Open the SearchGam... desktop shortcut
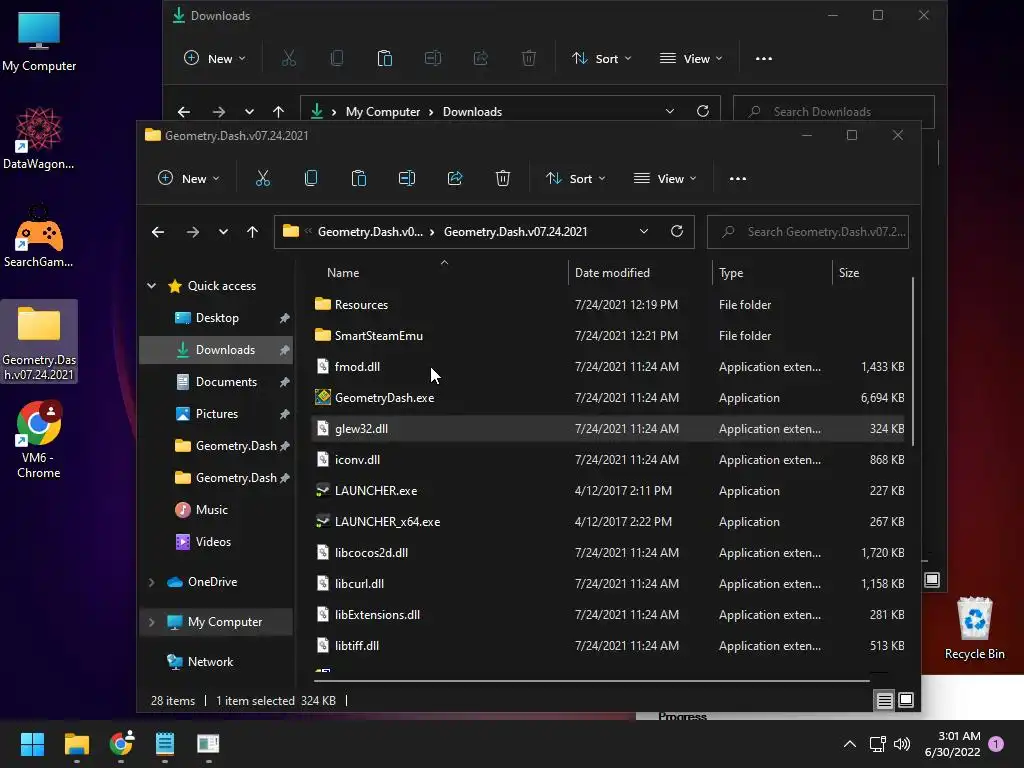The height and width of the screenshot is (768, 1024). tap(39, 236)
